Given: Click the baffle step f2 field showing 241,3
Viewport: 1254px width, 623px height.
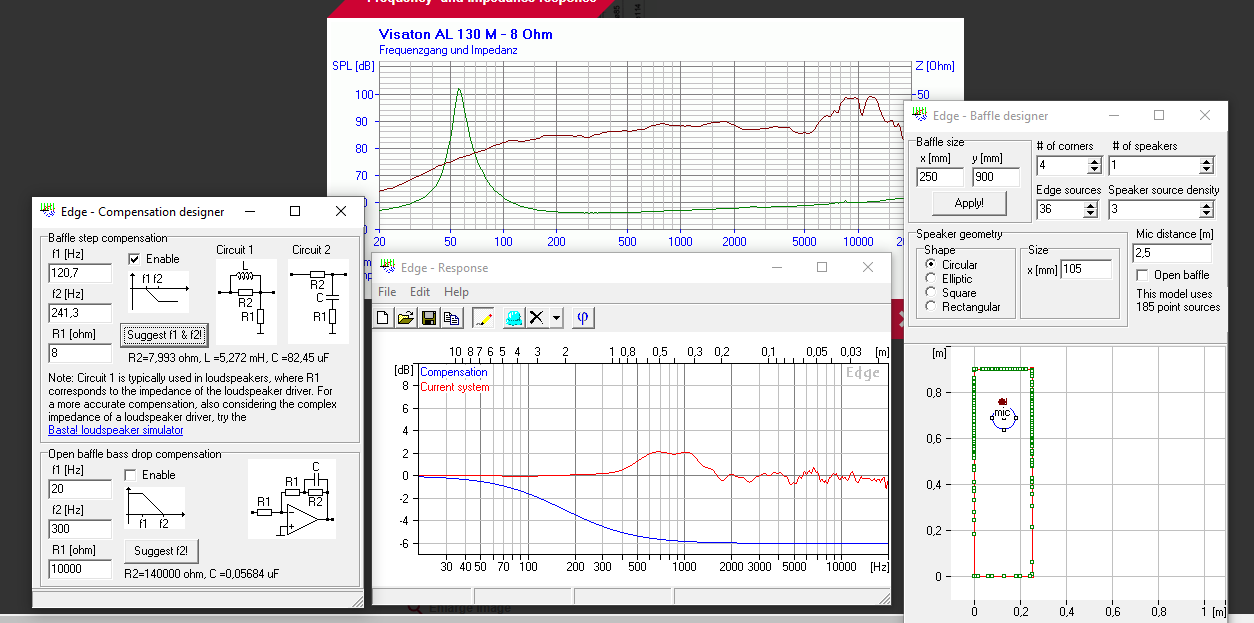Looking at the screenshot, I should 80,313.
